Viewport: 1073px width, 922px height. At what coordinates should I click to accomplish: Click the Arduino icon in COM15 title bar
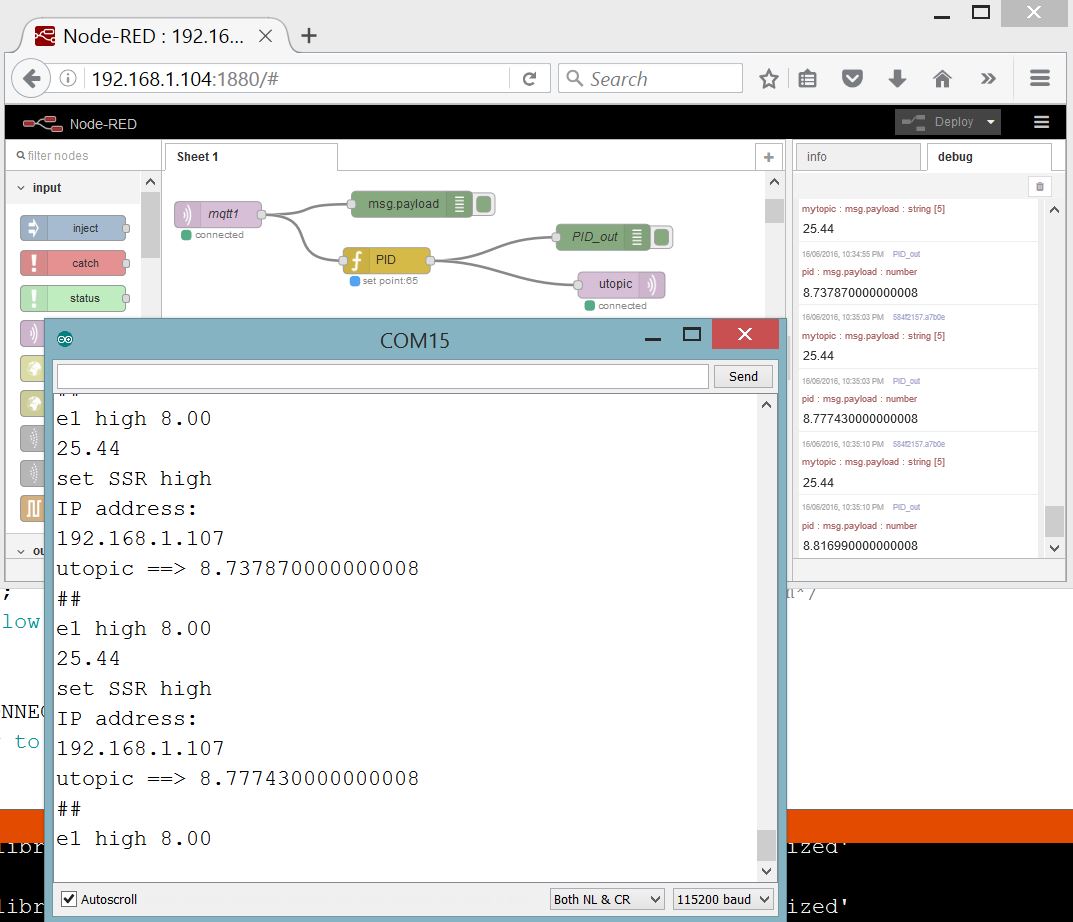[x=65, y=339]
